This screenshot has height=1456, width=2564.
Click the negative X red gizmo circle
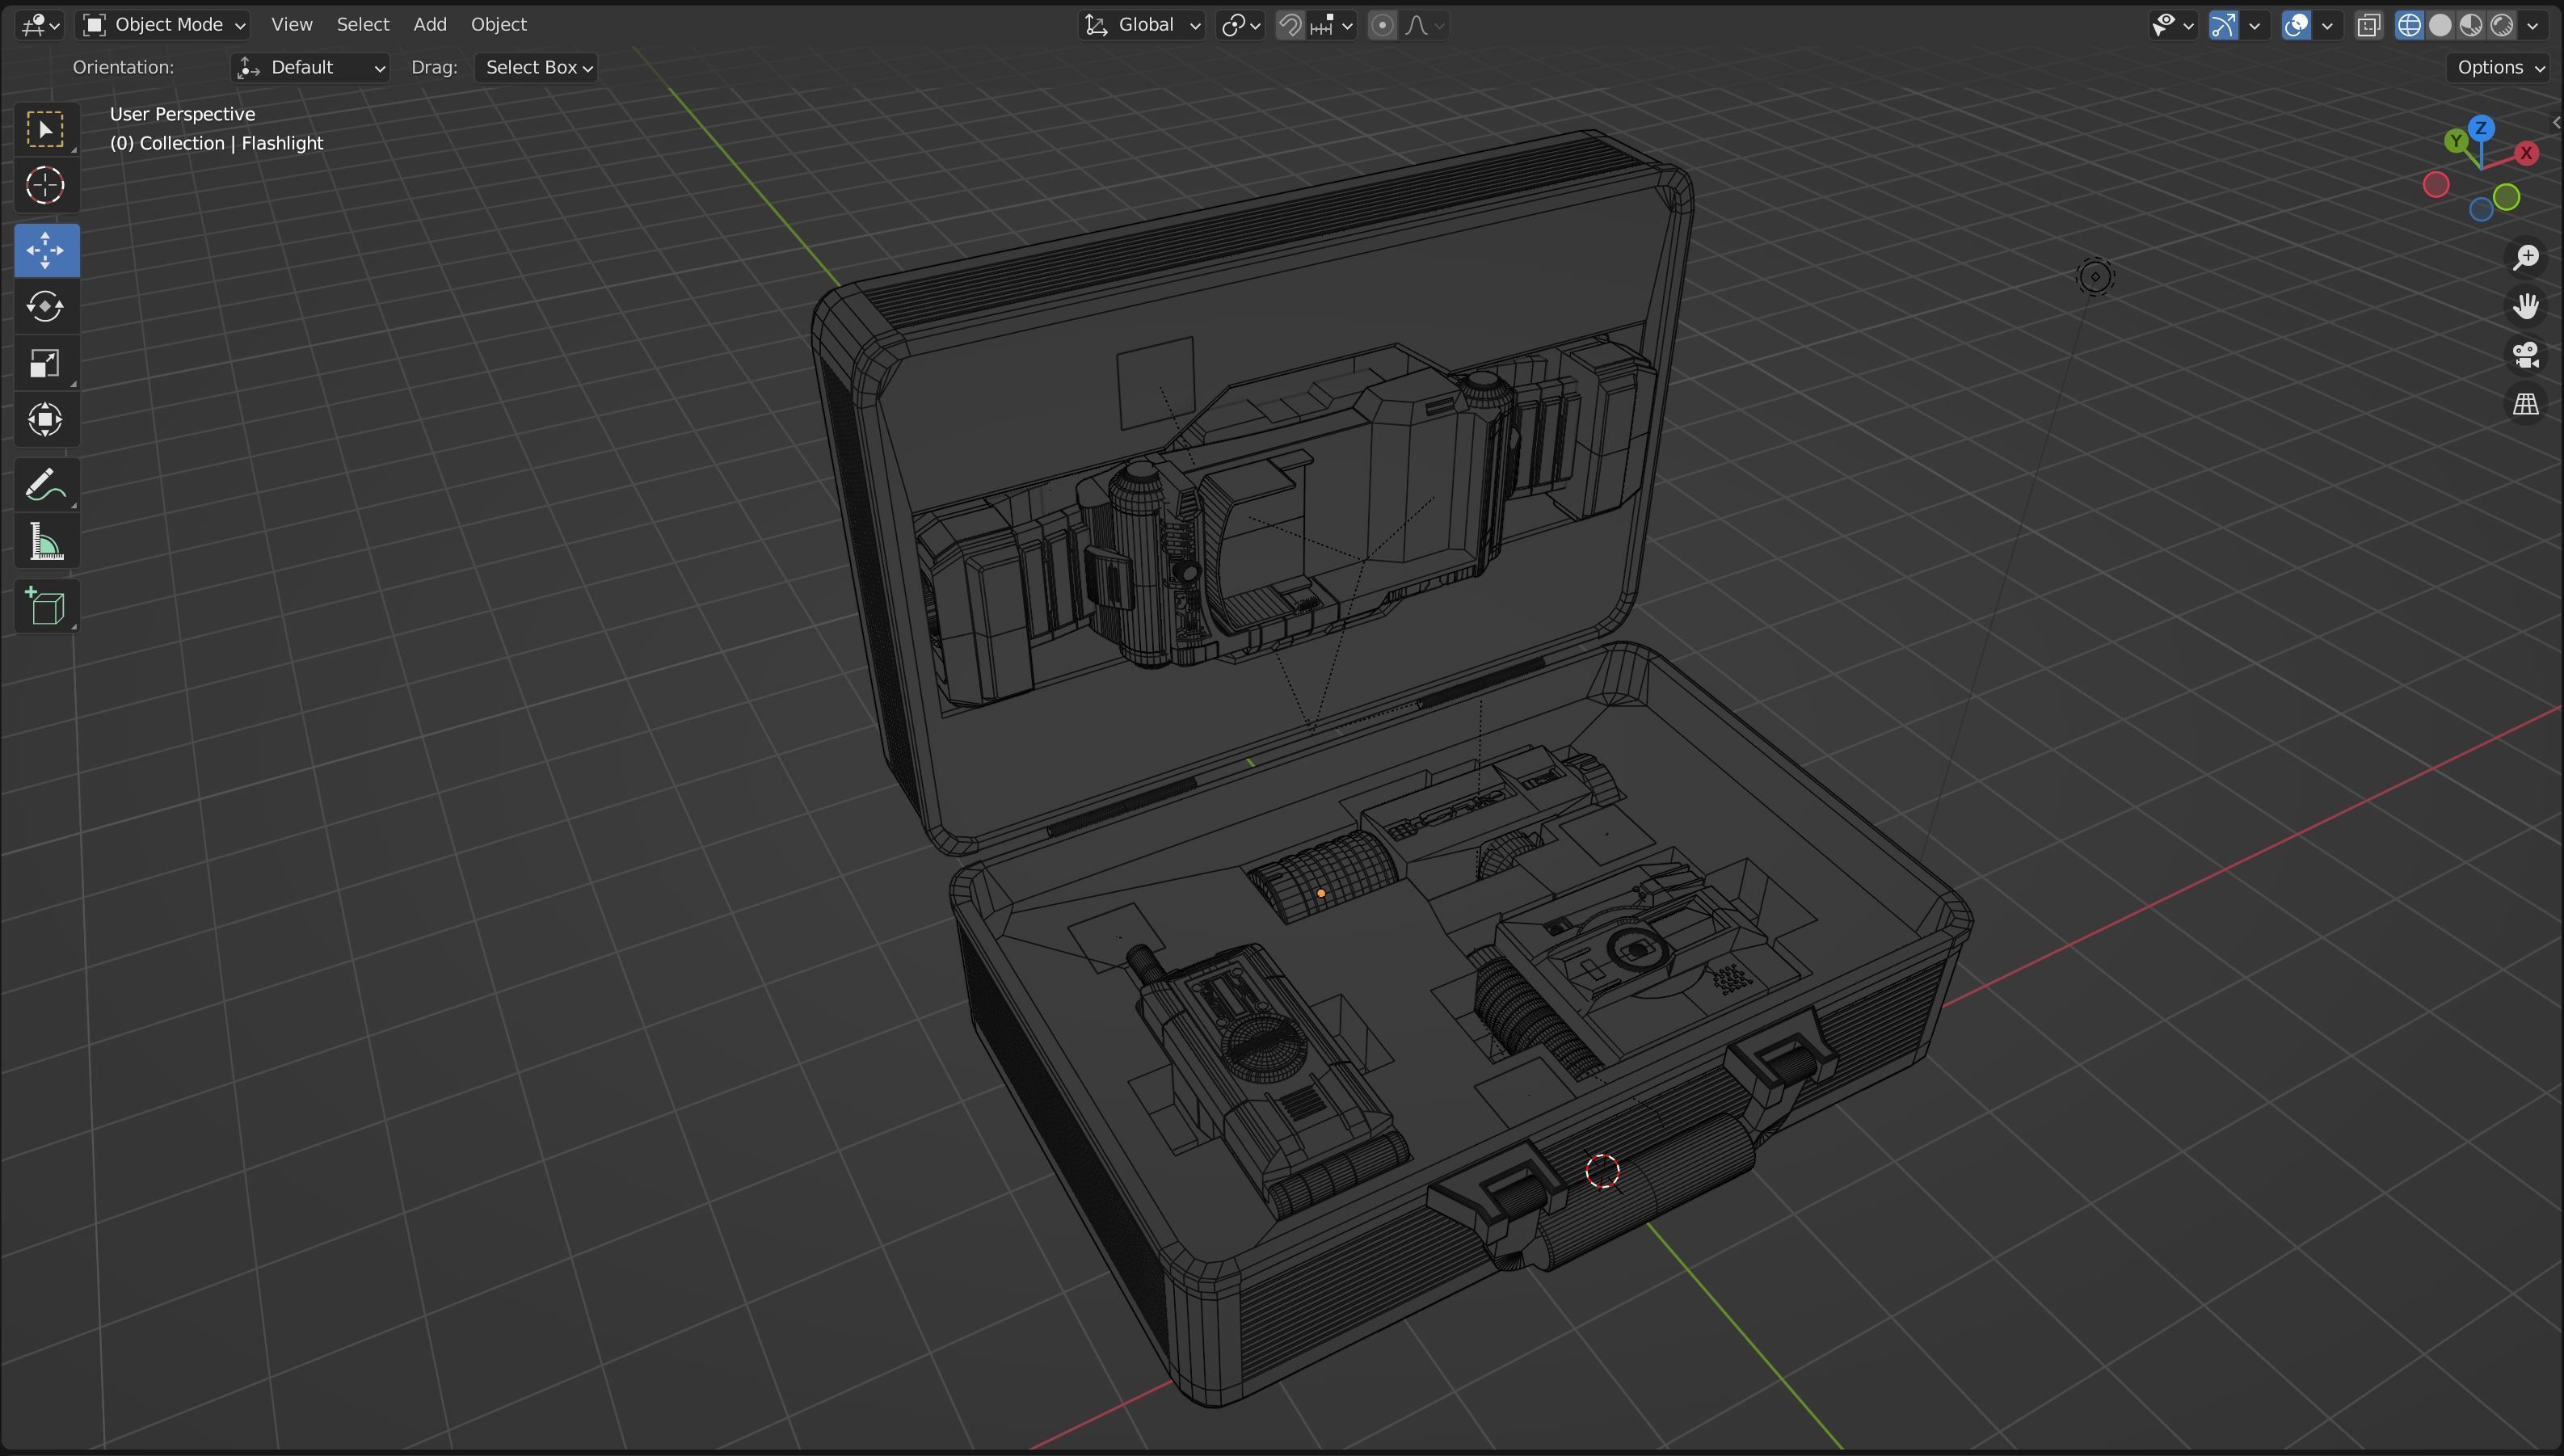pyautogui.click(x=2436, y=185)
